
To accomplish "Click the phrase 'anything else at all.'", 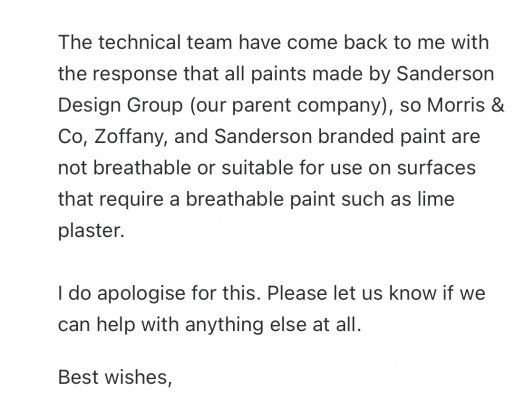I will pyautogui.click(x=273, y=325).
